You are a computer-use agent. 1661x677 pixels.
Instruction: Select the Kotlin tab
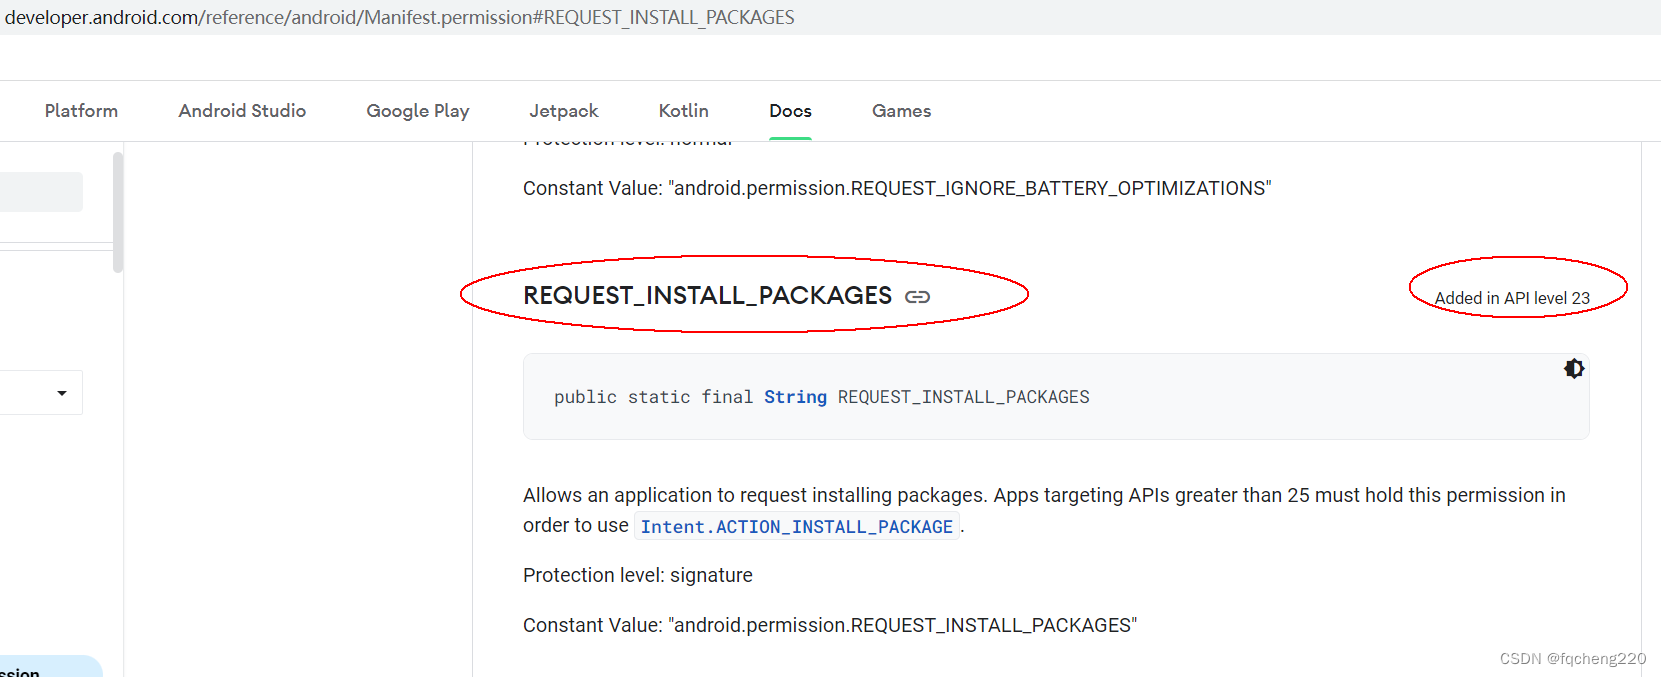point(684,111)
